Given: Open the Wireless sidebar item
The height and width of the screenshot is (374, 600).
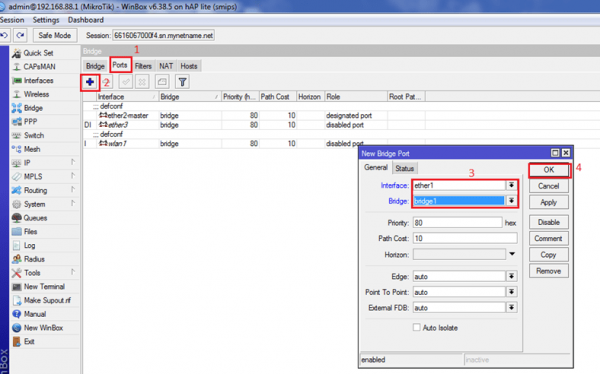Looking at the screenshot, I should (36, 94).
